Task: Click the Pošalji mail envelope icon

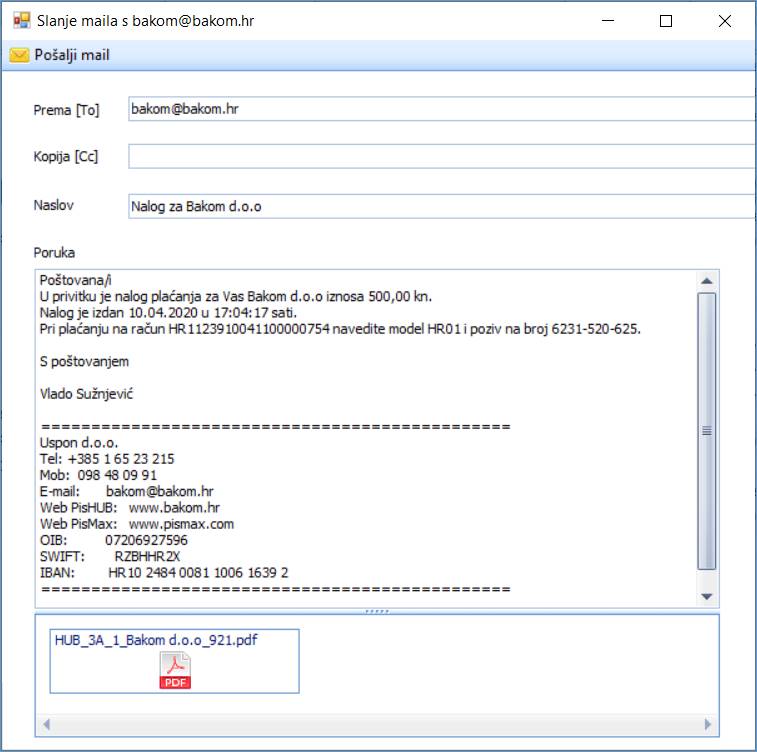Action: tap(19, 55)
